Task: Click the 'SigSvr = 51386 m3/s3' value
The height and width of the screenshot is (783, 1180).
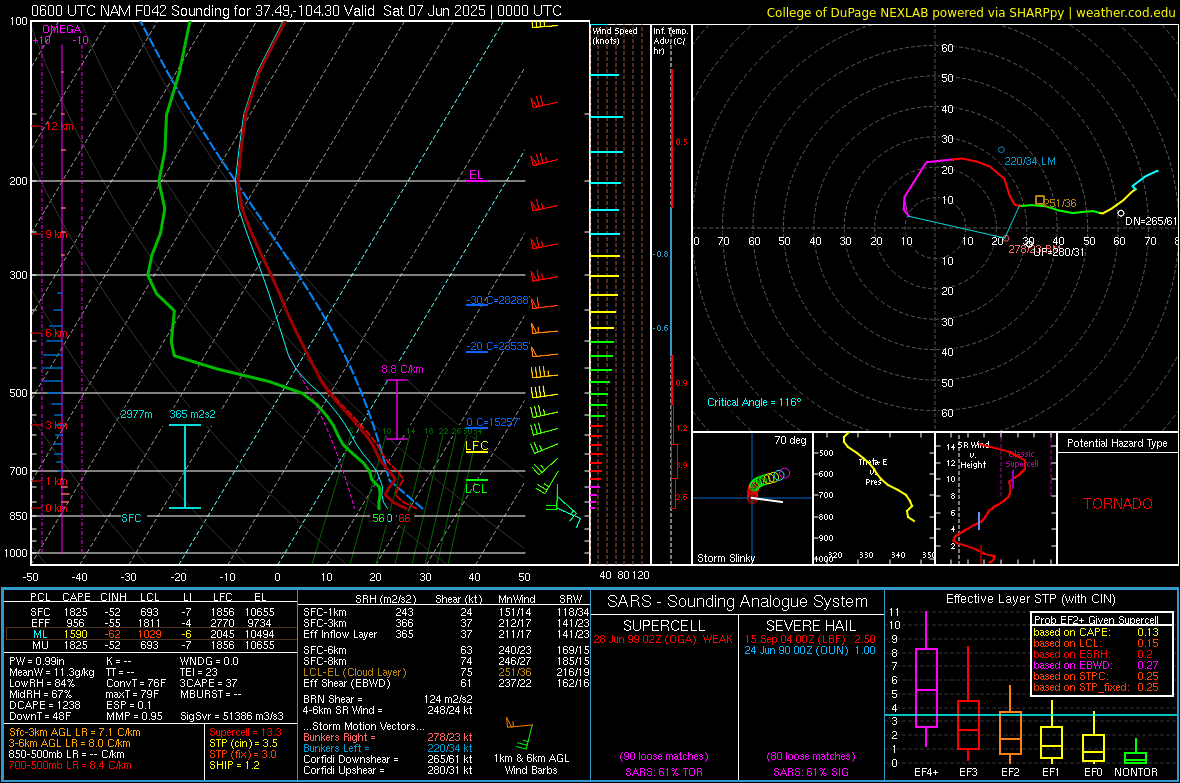Action: click(x=232, y=717)
